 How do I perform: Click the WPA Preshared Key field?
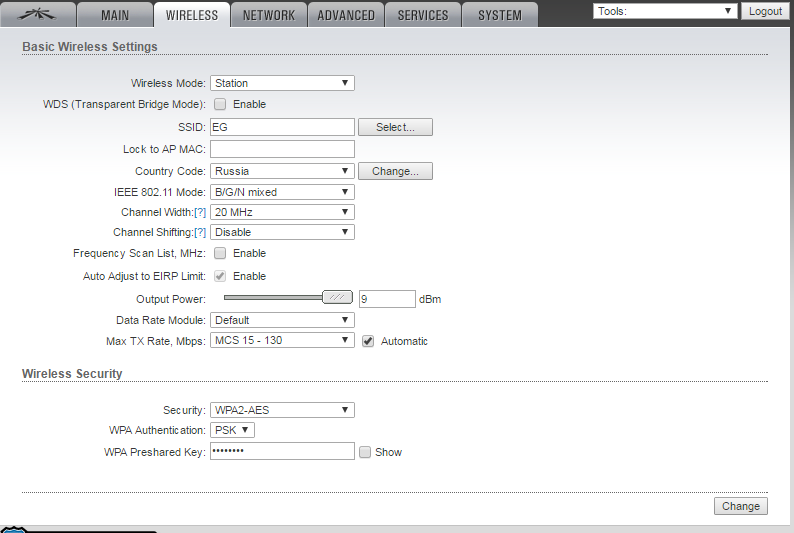(282, 451)
